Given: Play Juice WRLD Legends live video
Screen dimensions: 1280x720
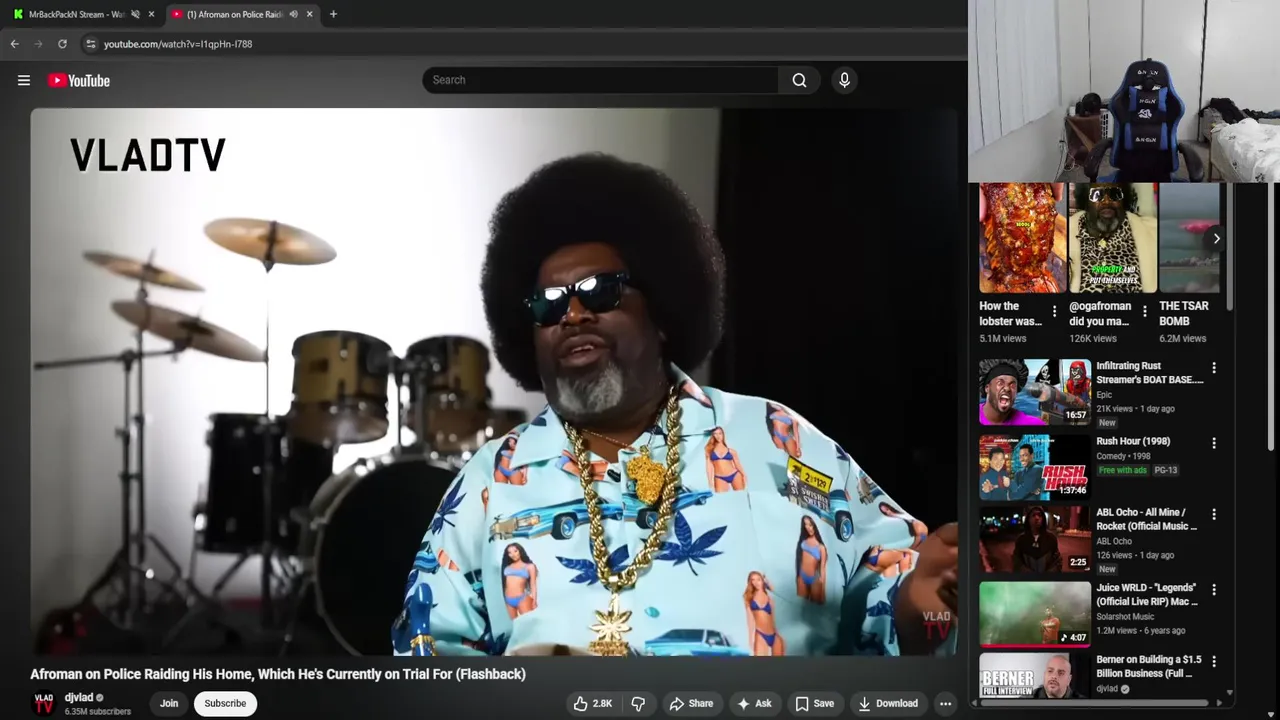Looking at the screenshot, I should [x=1035, y=613].
